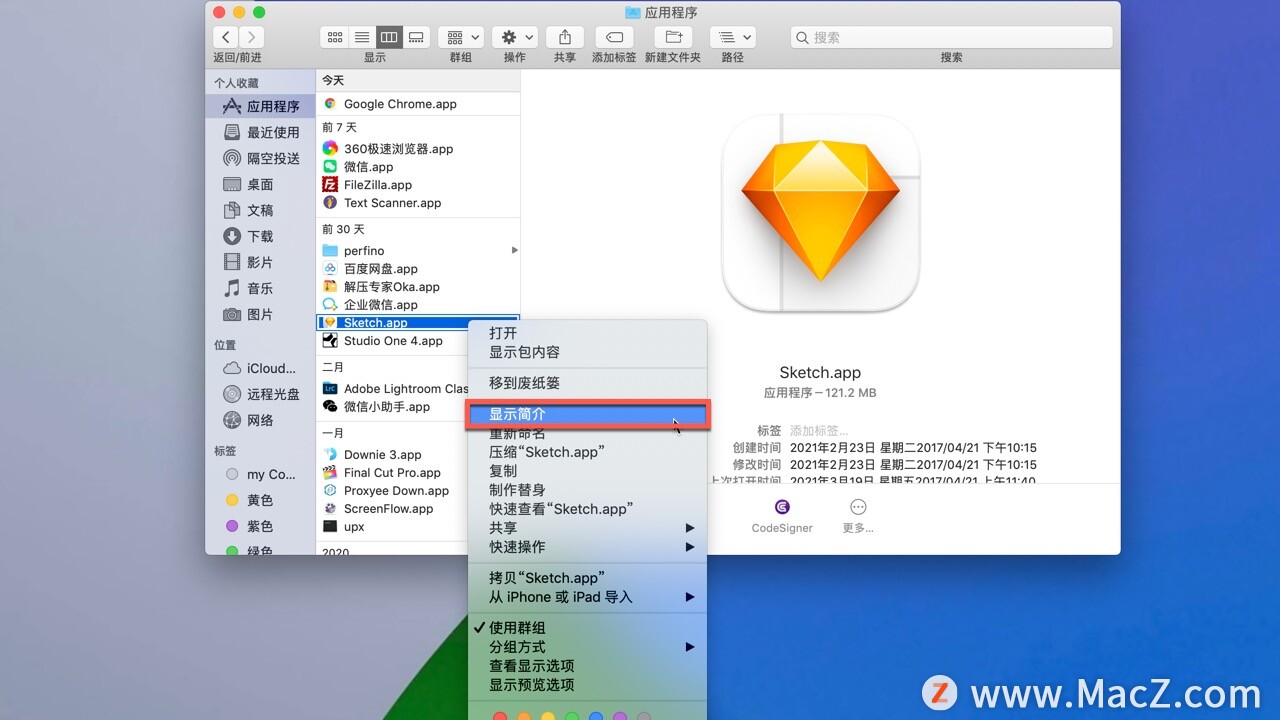Click the Sketch app icon preview
This screenshot has width=1280, height=720.
tap(820, 212)
